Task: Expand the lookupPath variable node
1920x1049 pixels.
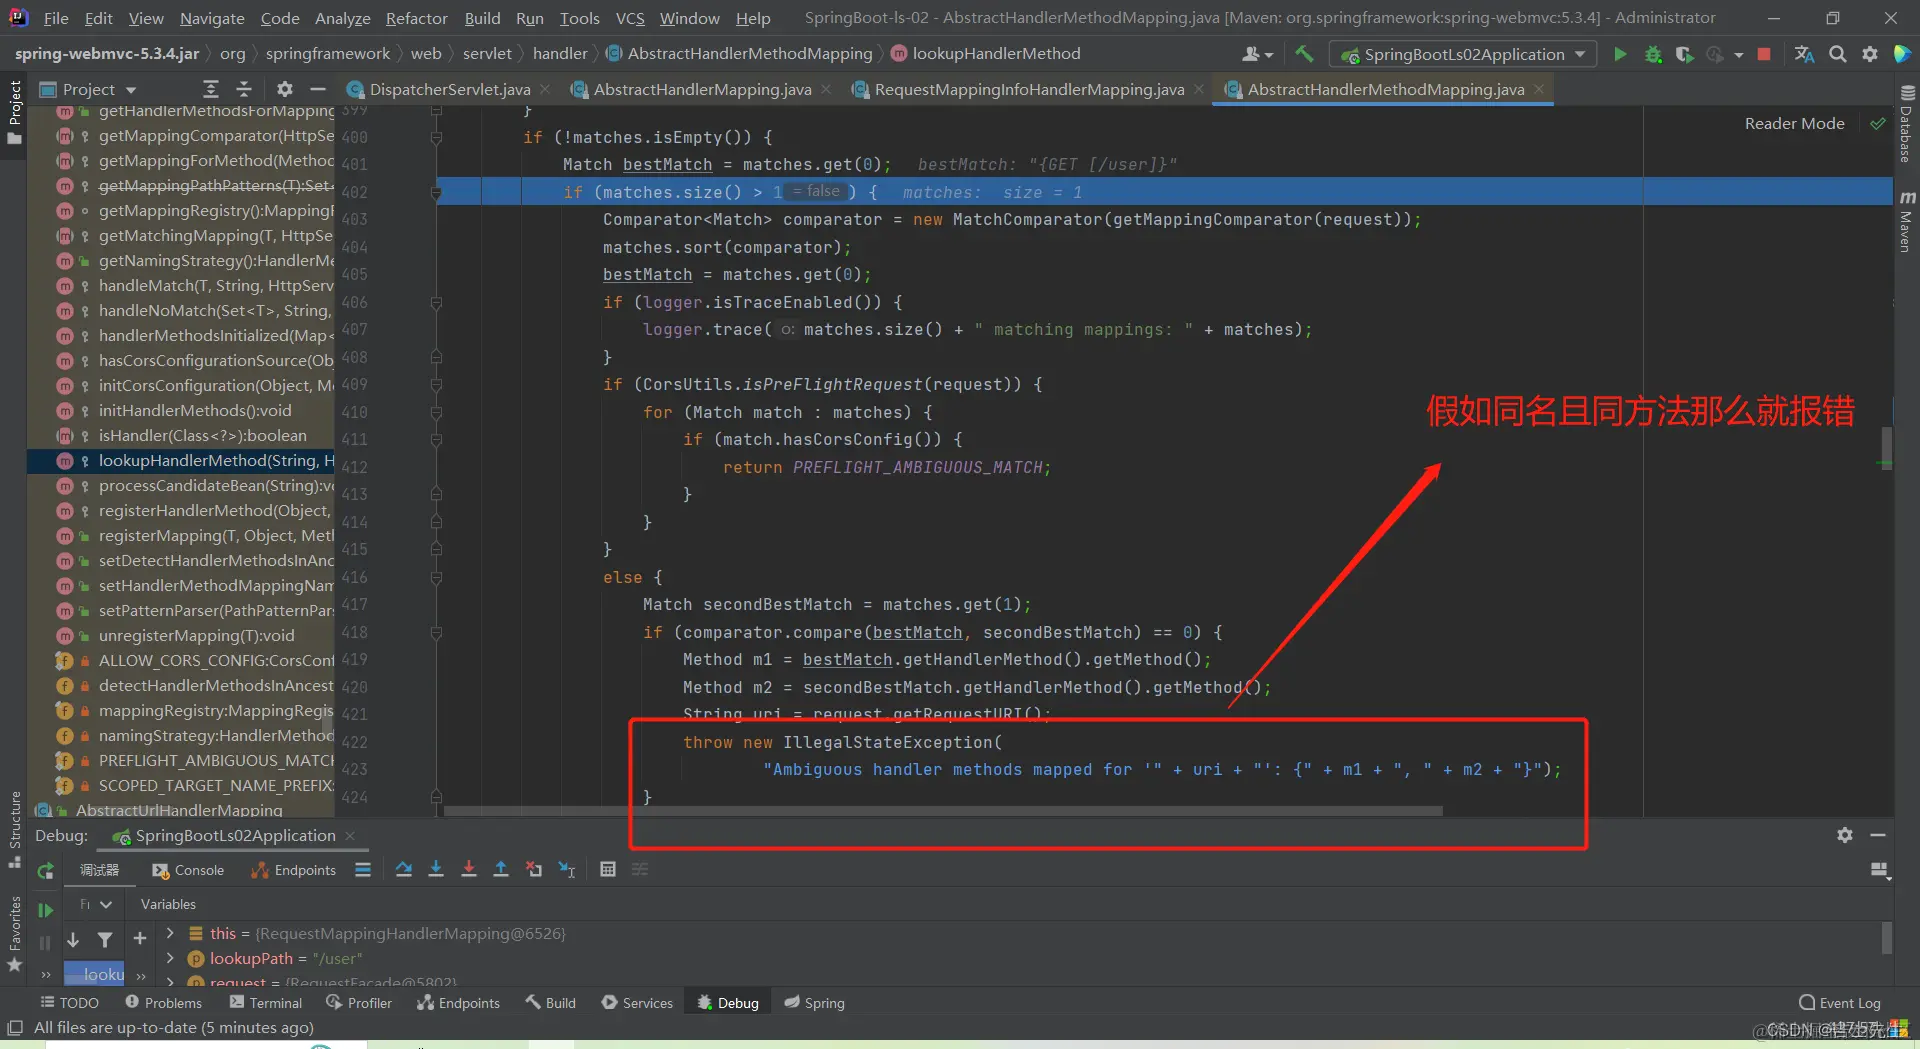Action: 170,958
